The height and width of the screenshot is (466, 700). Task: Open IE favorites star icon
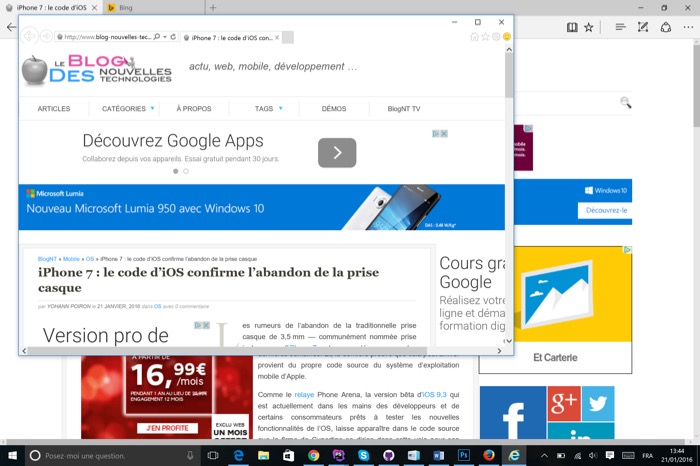[x=485, y=37]
